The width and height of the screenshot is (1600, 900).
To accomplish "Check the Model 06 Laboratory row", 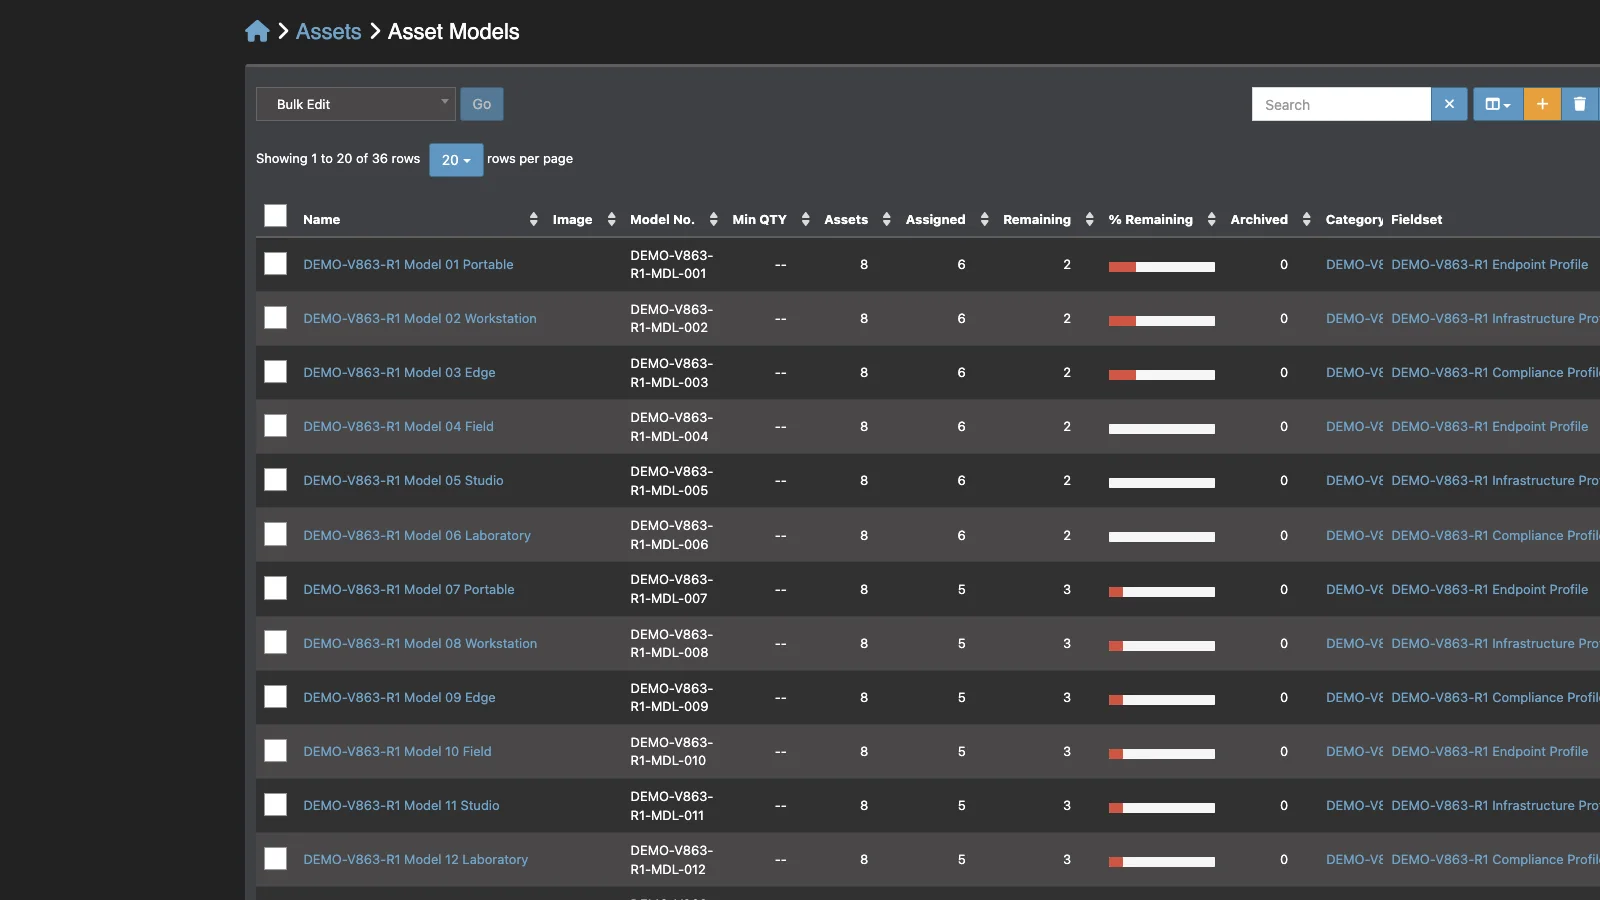I will tap(275, 534).
